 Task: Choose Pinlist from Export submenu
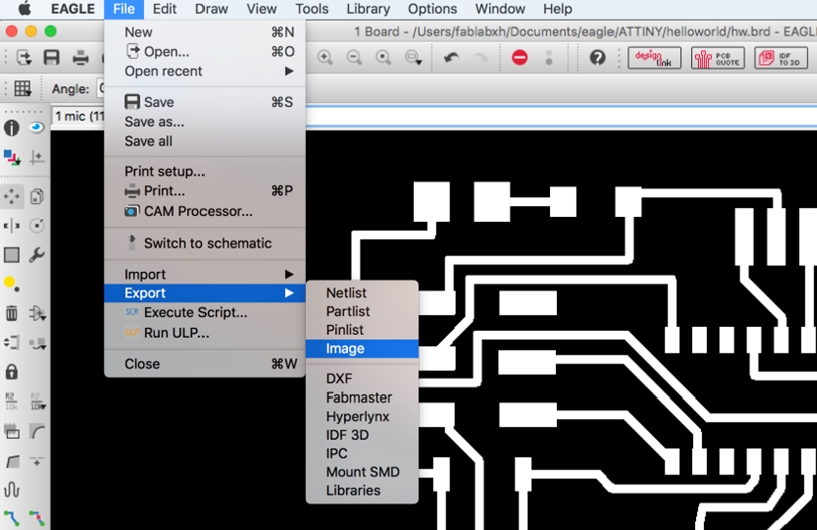(x=362, y=330)
